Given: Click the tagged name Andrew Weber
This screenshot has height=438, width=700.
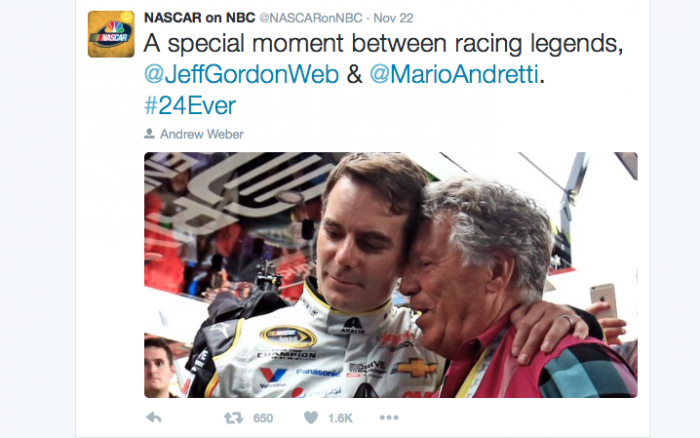Looking at the screenshot, I should pyautogui.click(x=202, y=134).
